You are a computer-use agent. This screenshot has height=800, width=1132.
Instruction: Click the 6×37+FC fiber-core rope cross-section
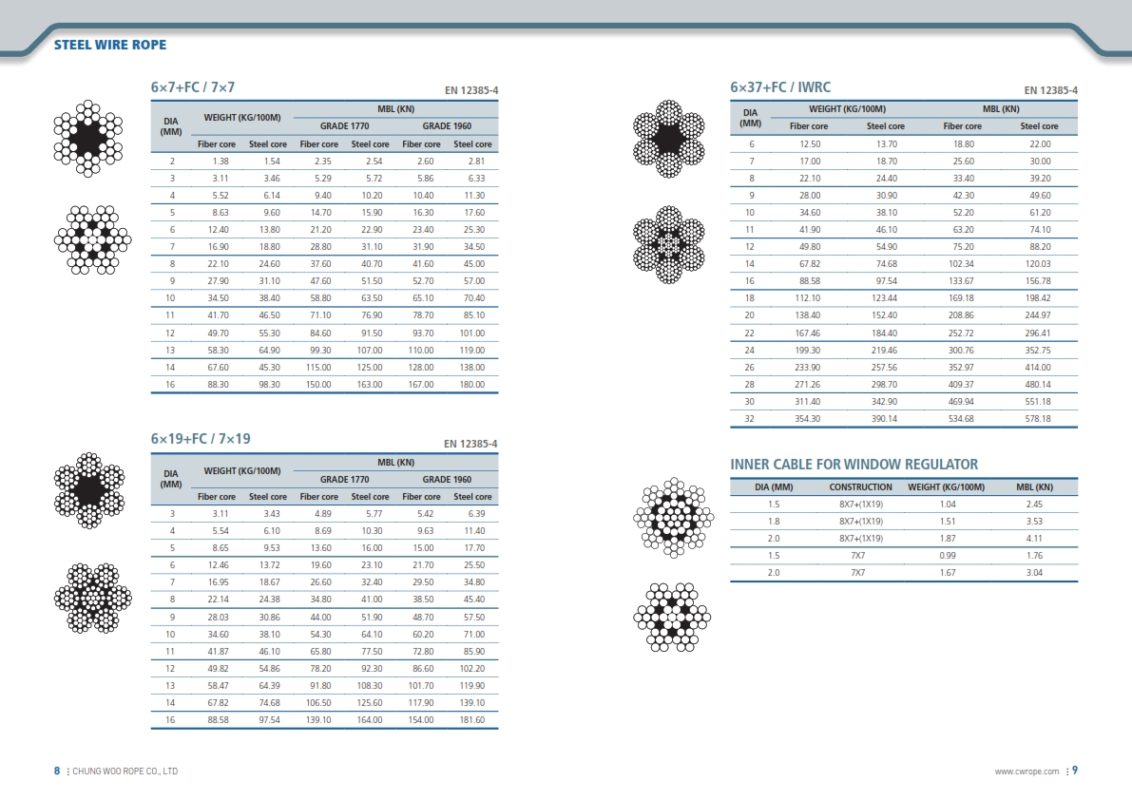(x=668, y=139)
